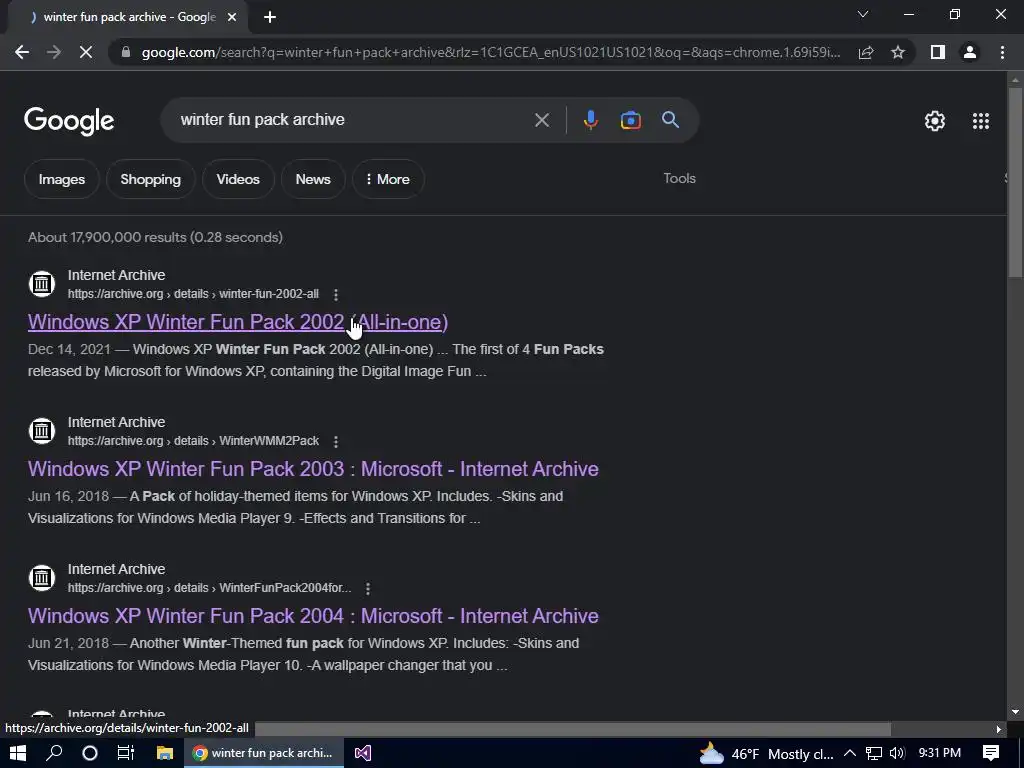
Task: Open the Windows notification center
Action: tap(991, 753)
